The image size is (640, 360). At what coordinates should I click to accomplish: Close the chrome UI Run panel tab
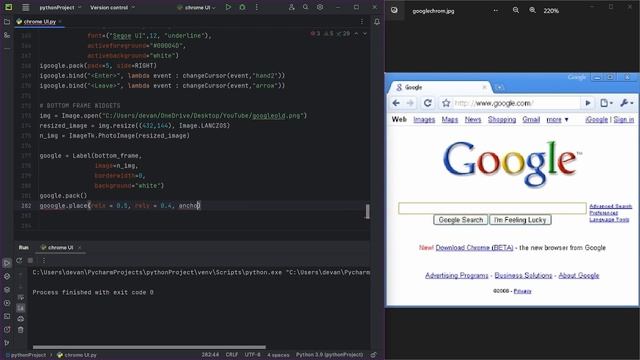pos(80,247)
